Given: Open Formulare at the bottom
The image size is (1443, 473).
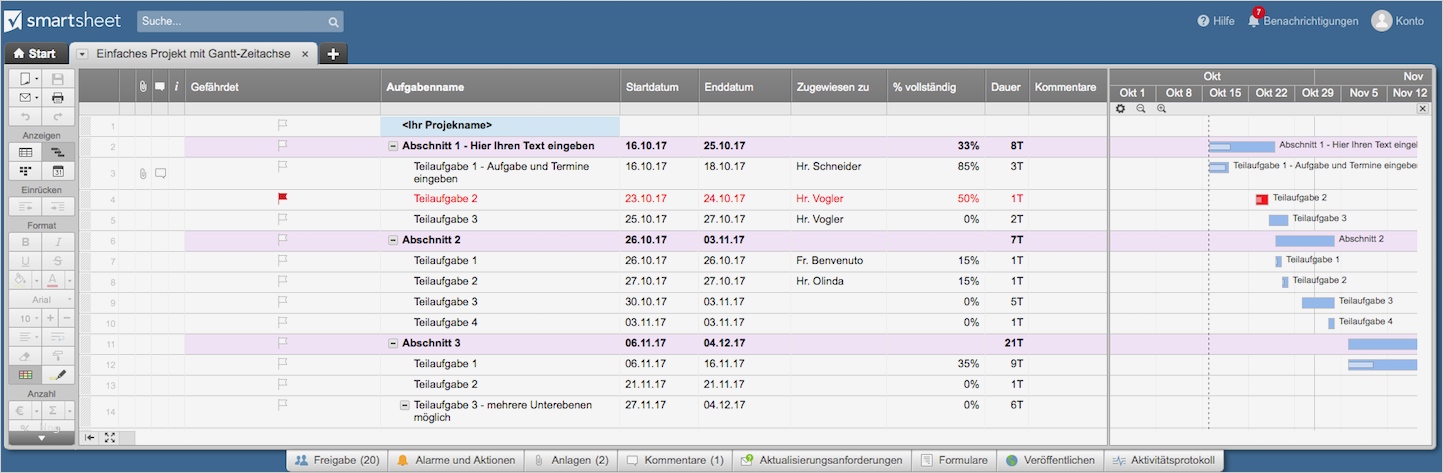Looking at the screenshot, I should pos(955,460).
